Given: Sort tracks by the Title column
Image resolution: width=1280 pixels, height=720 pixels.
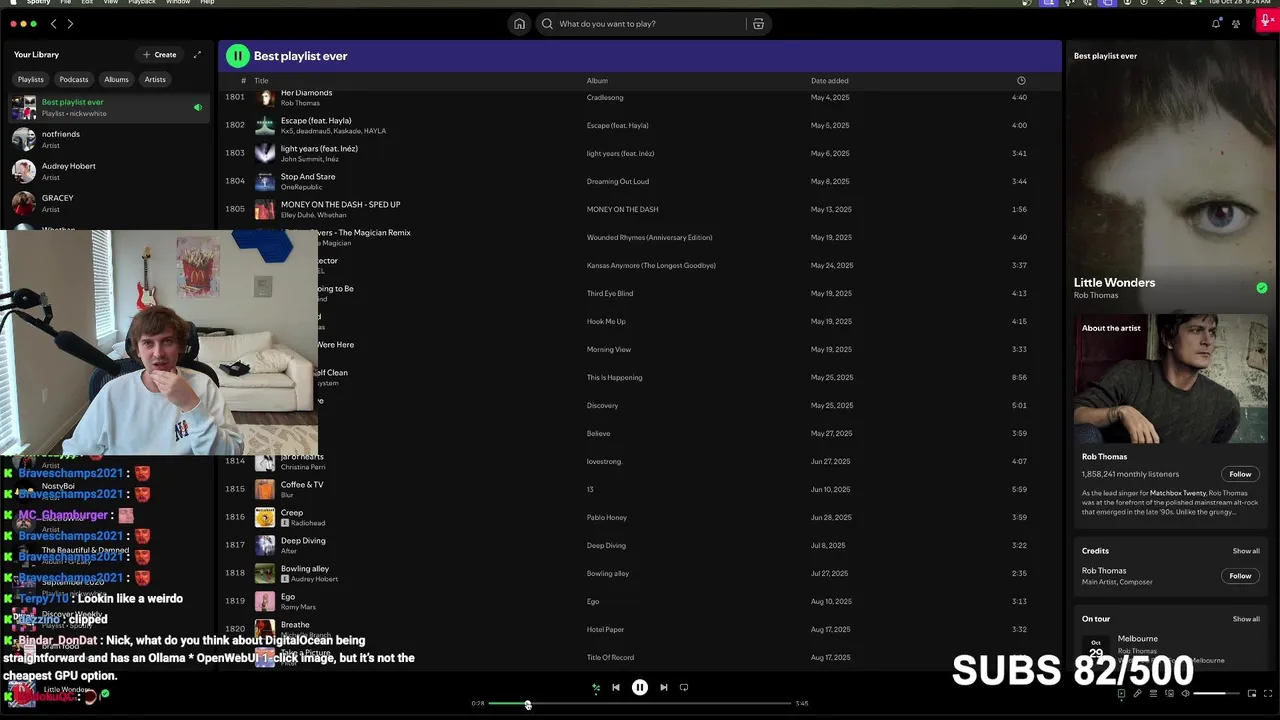Looking at the screenshot, I should [x=261, y=80].
